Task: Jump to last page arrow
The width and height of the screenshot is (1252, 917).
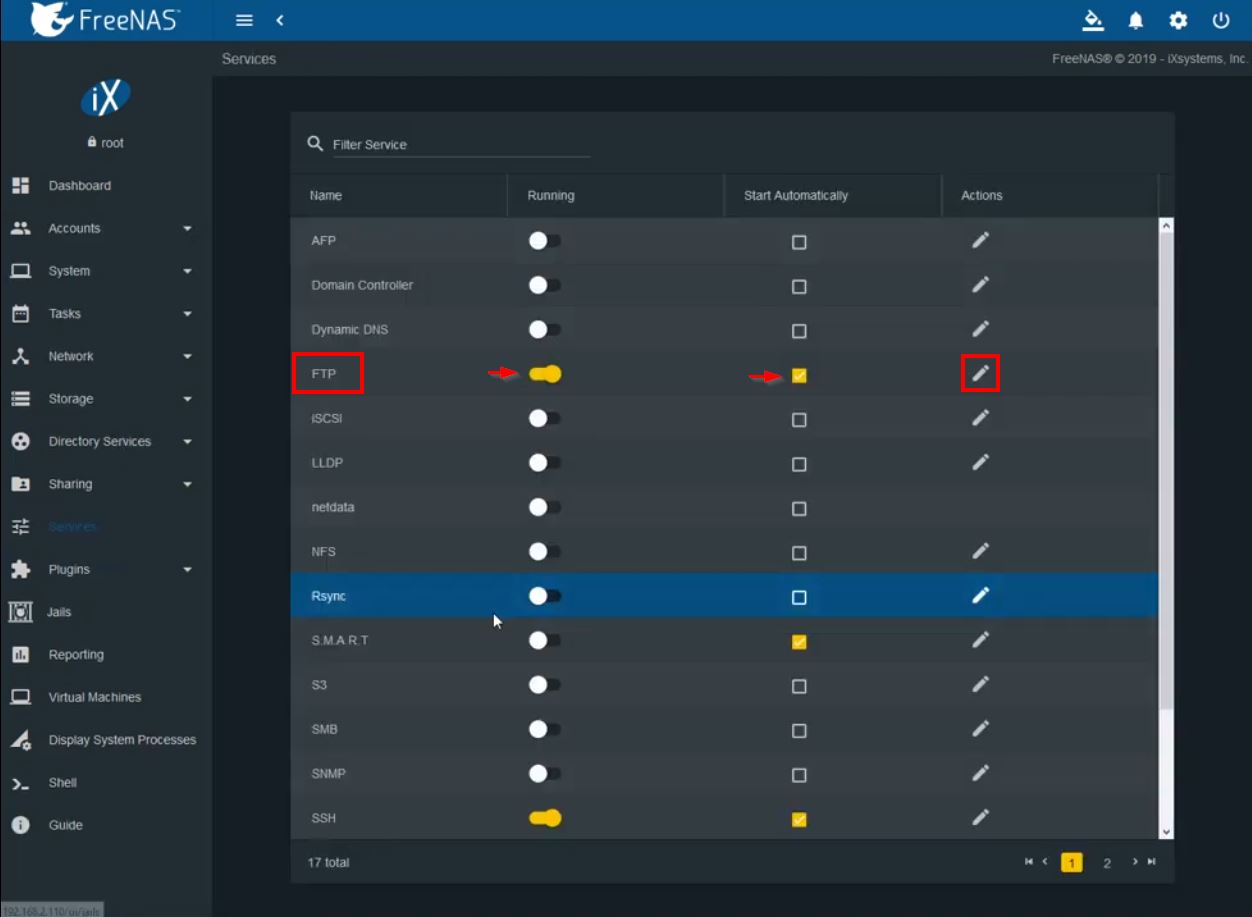Action: click(x=1151, y=861)
